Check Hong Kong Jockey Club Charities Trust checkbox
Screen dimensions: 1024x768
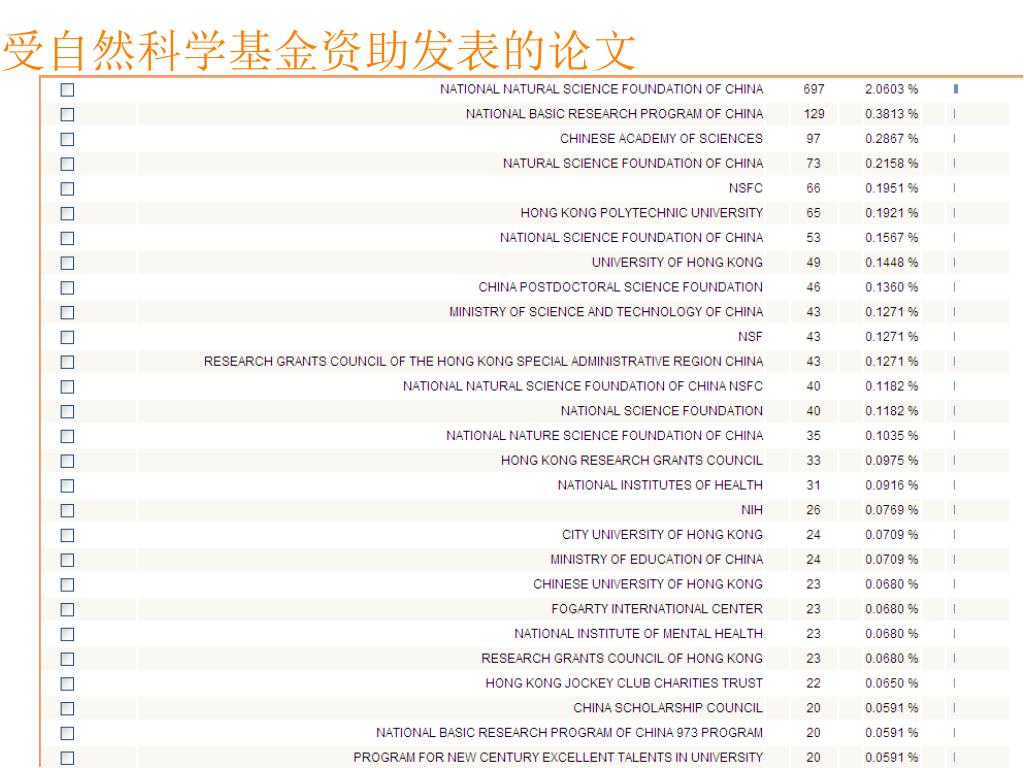[x=67, y=684]
